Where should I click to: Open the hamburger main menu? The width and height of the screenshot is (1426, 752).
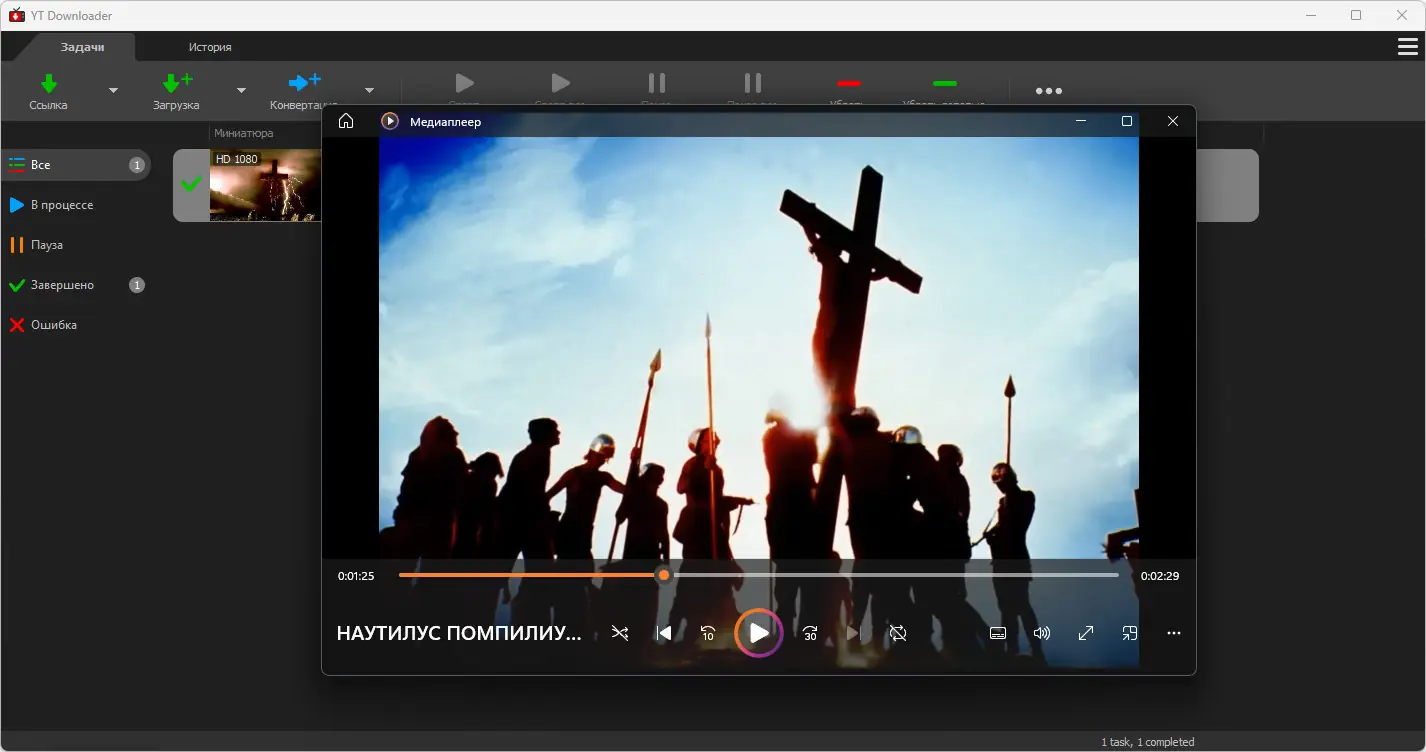[x=1407, y=47]
